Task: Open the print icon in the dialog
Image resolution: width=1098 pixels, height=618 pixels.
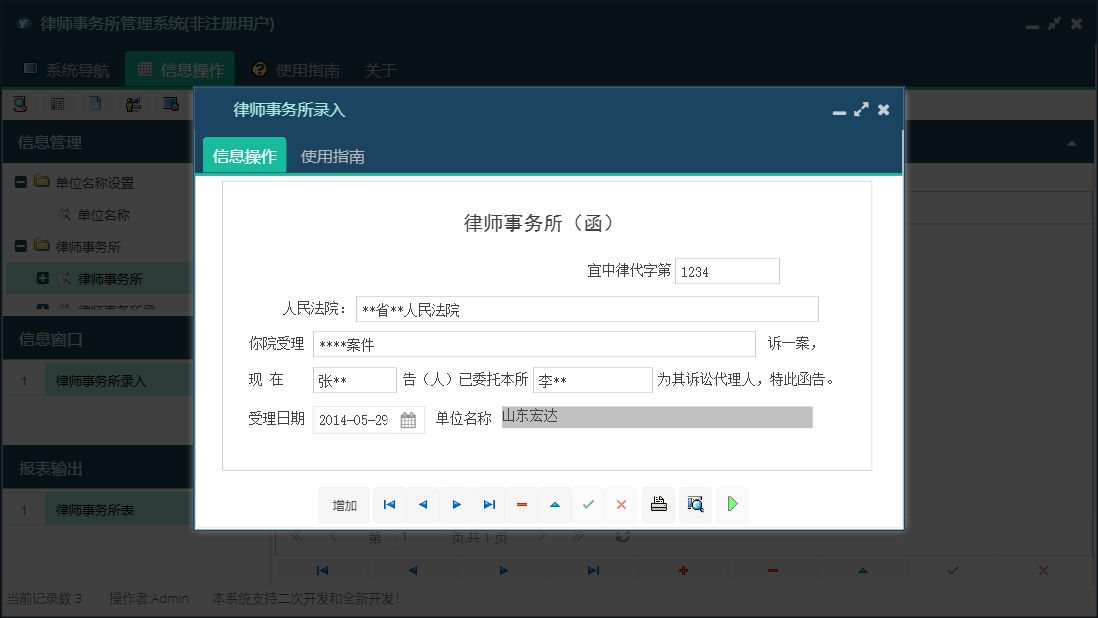Action: click(x=658, y=505)
